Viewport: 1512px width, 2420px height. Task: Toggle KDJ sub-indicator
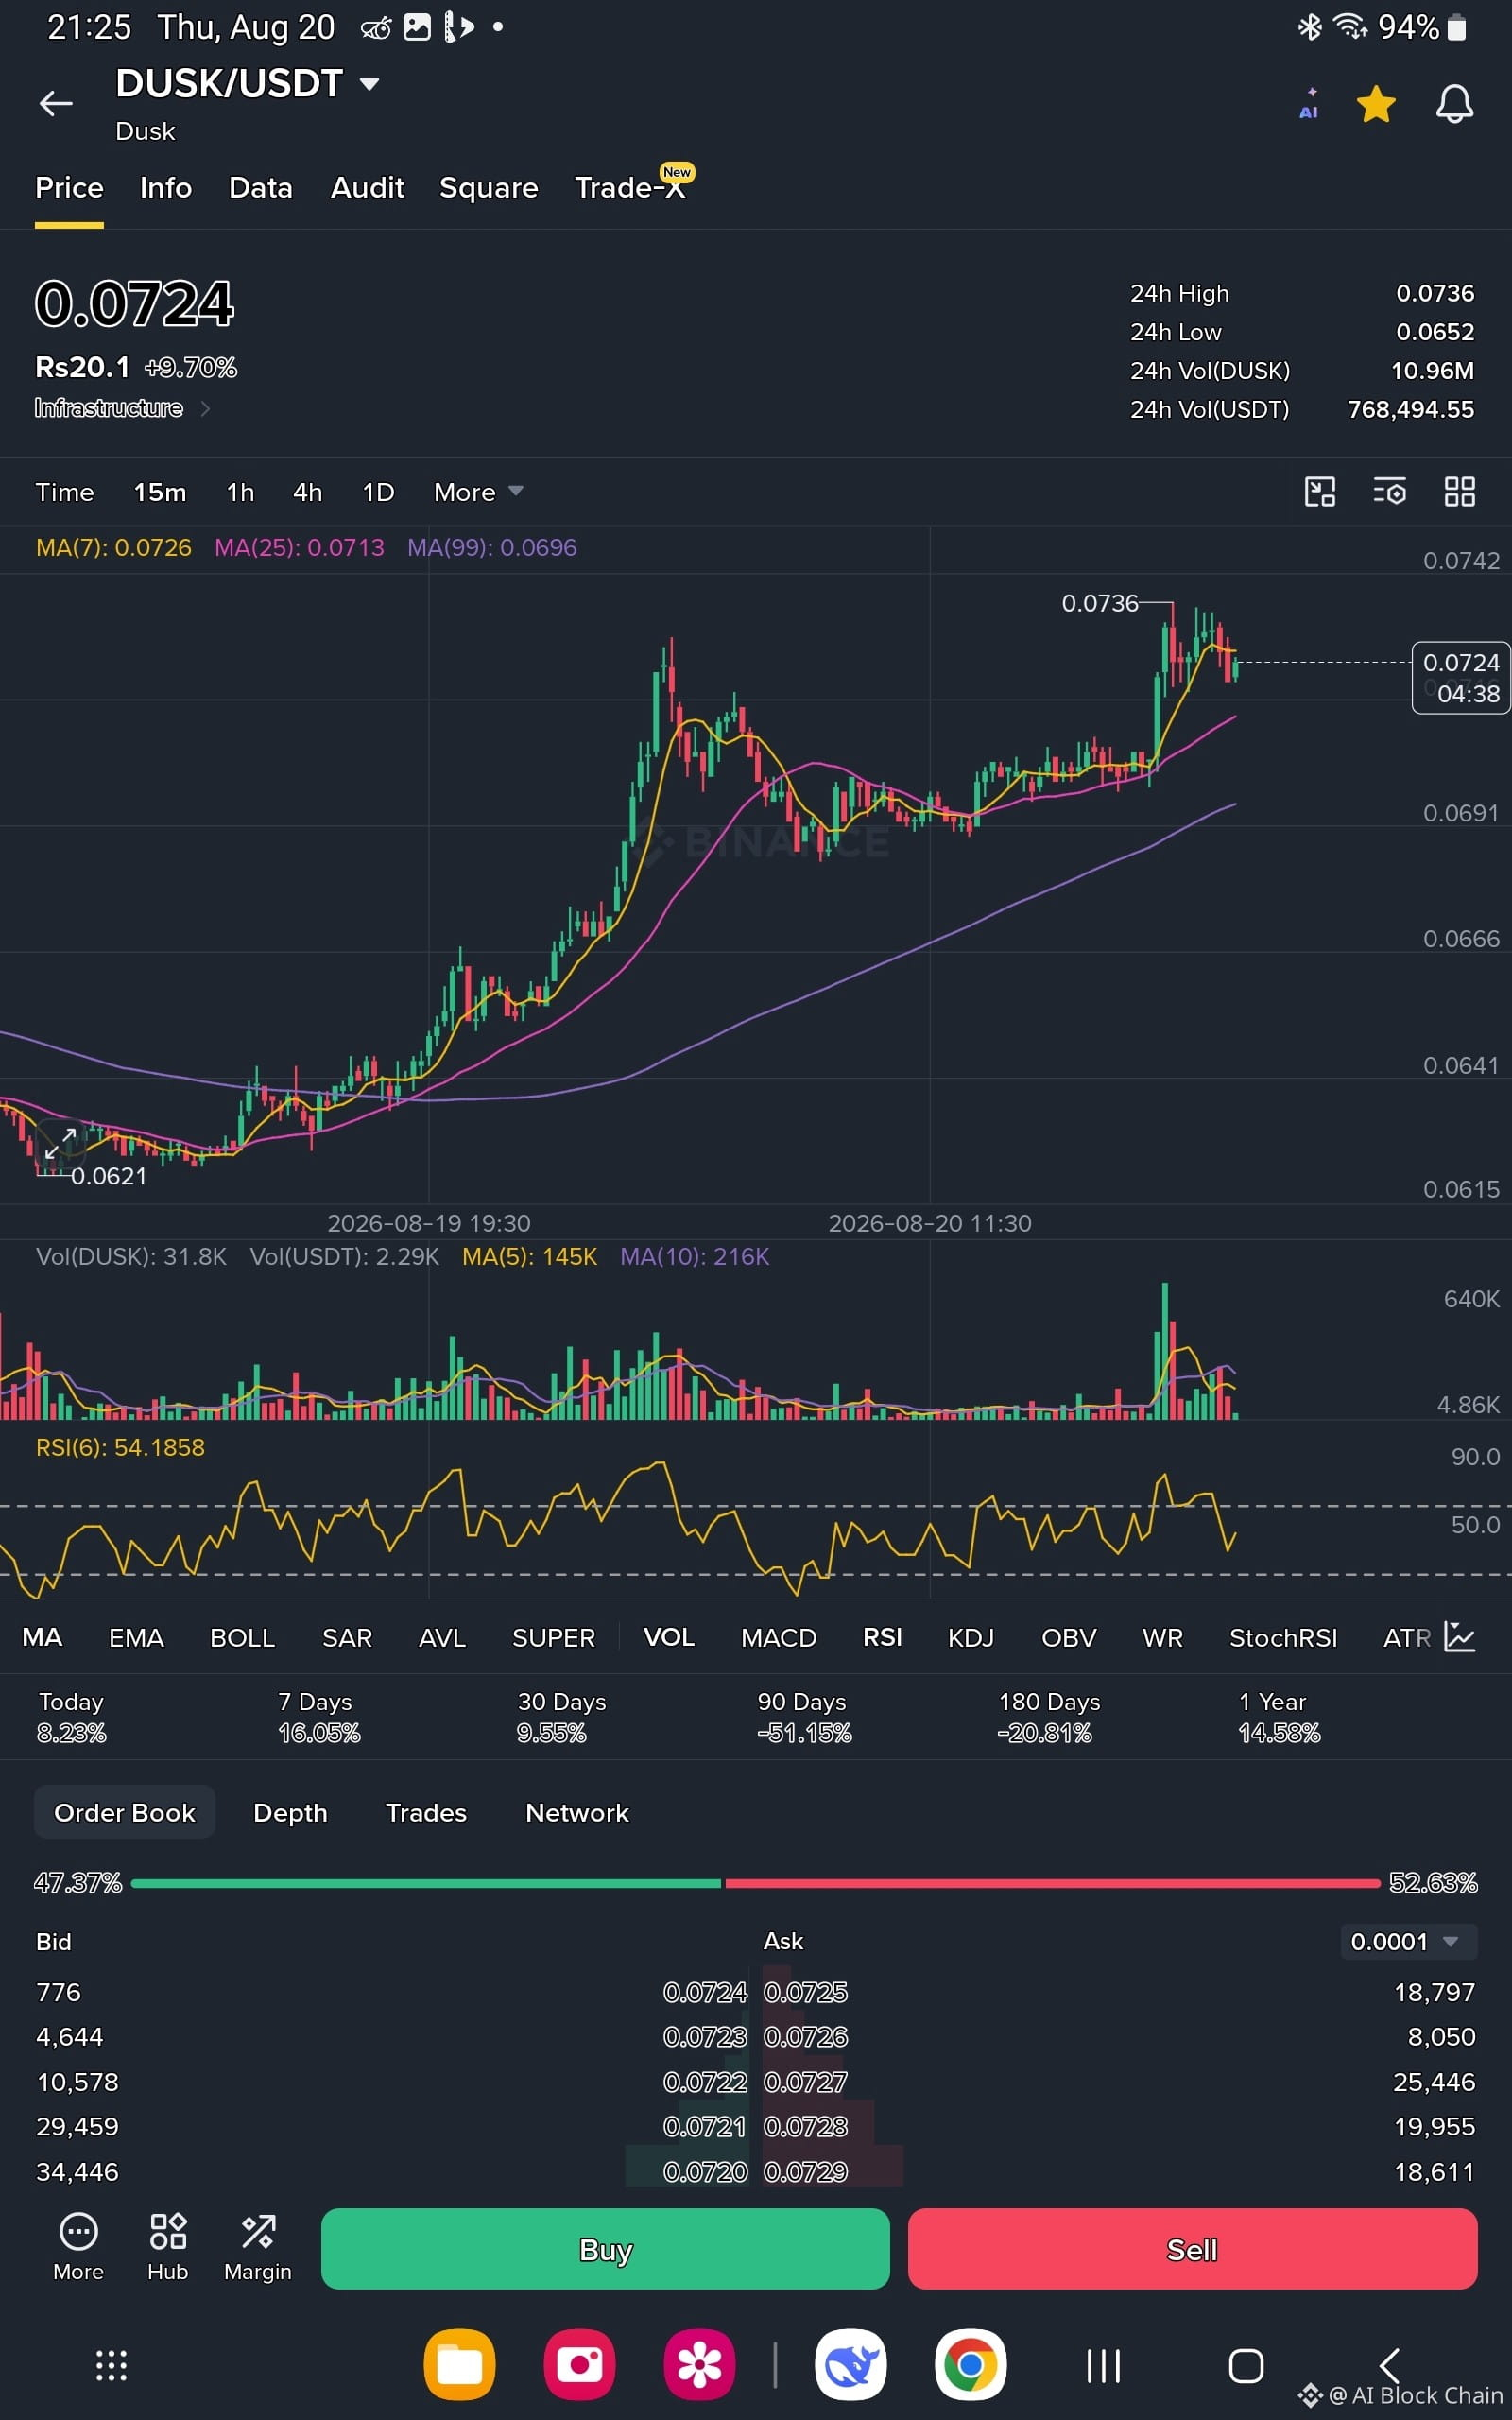tap(971, 1637)
